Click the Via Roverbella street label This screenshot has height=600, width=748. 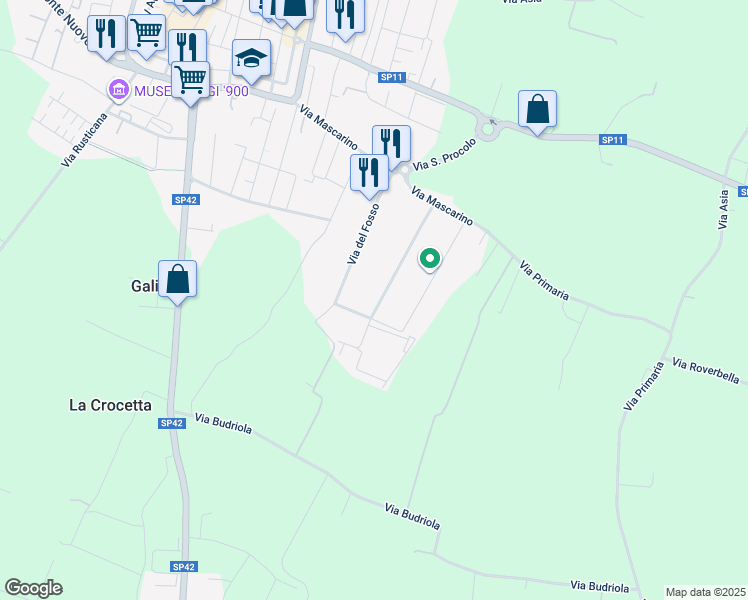coord(706,371)
